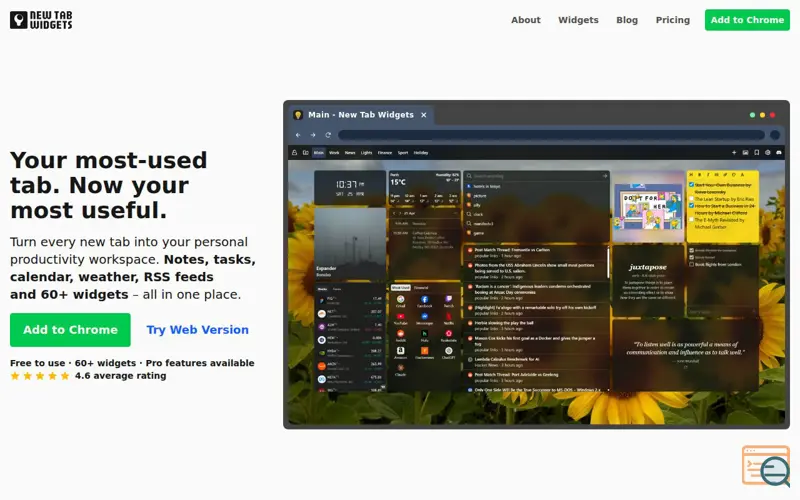Open the Widgets nav link
Image resolution: width=800 pixels, height=500 pixels.
point(578,20)
